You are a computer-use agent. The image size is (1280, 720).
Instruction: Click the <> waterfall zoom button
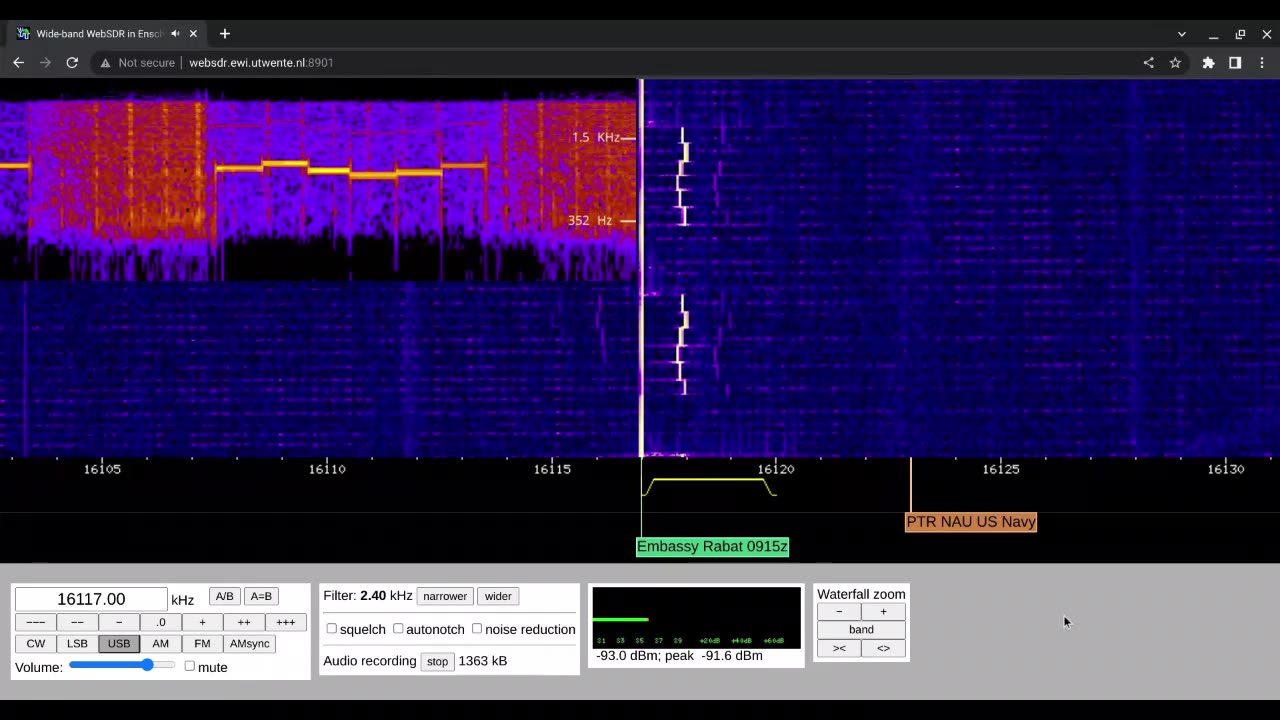pos(883,648)
